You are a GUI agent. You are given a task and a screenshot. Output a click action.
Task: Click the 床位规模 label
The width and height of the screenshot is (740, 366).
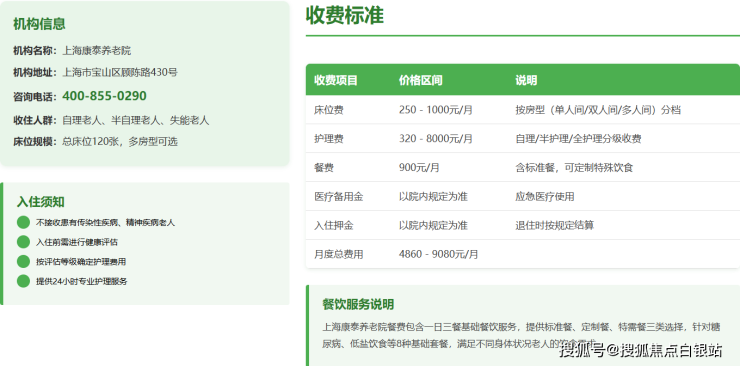click(x=34, y=141)
